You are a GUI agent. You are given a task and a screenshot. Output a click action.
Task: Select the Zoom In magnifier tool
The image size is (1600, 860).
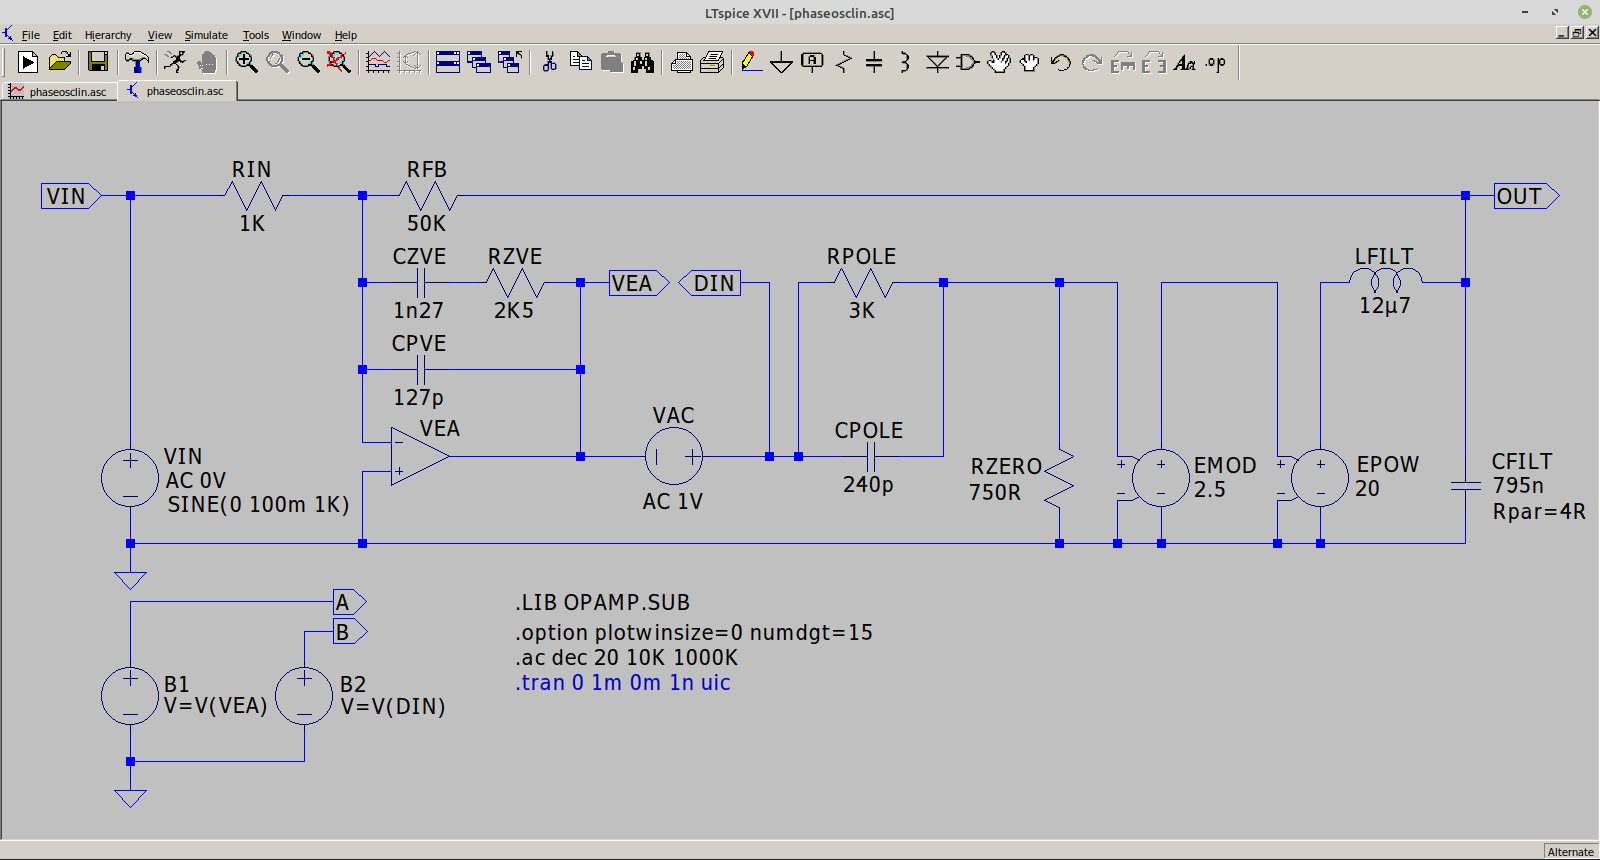[x=246, y=62]
